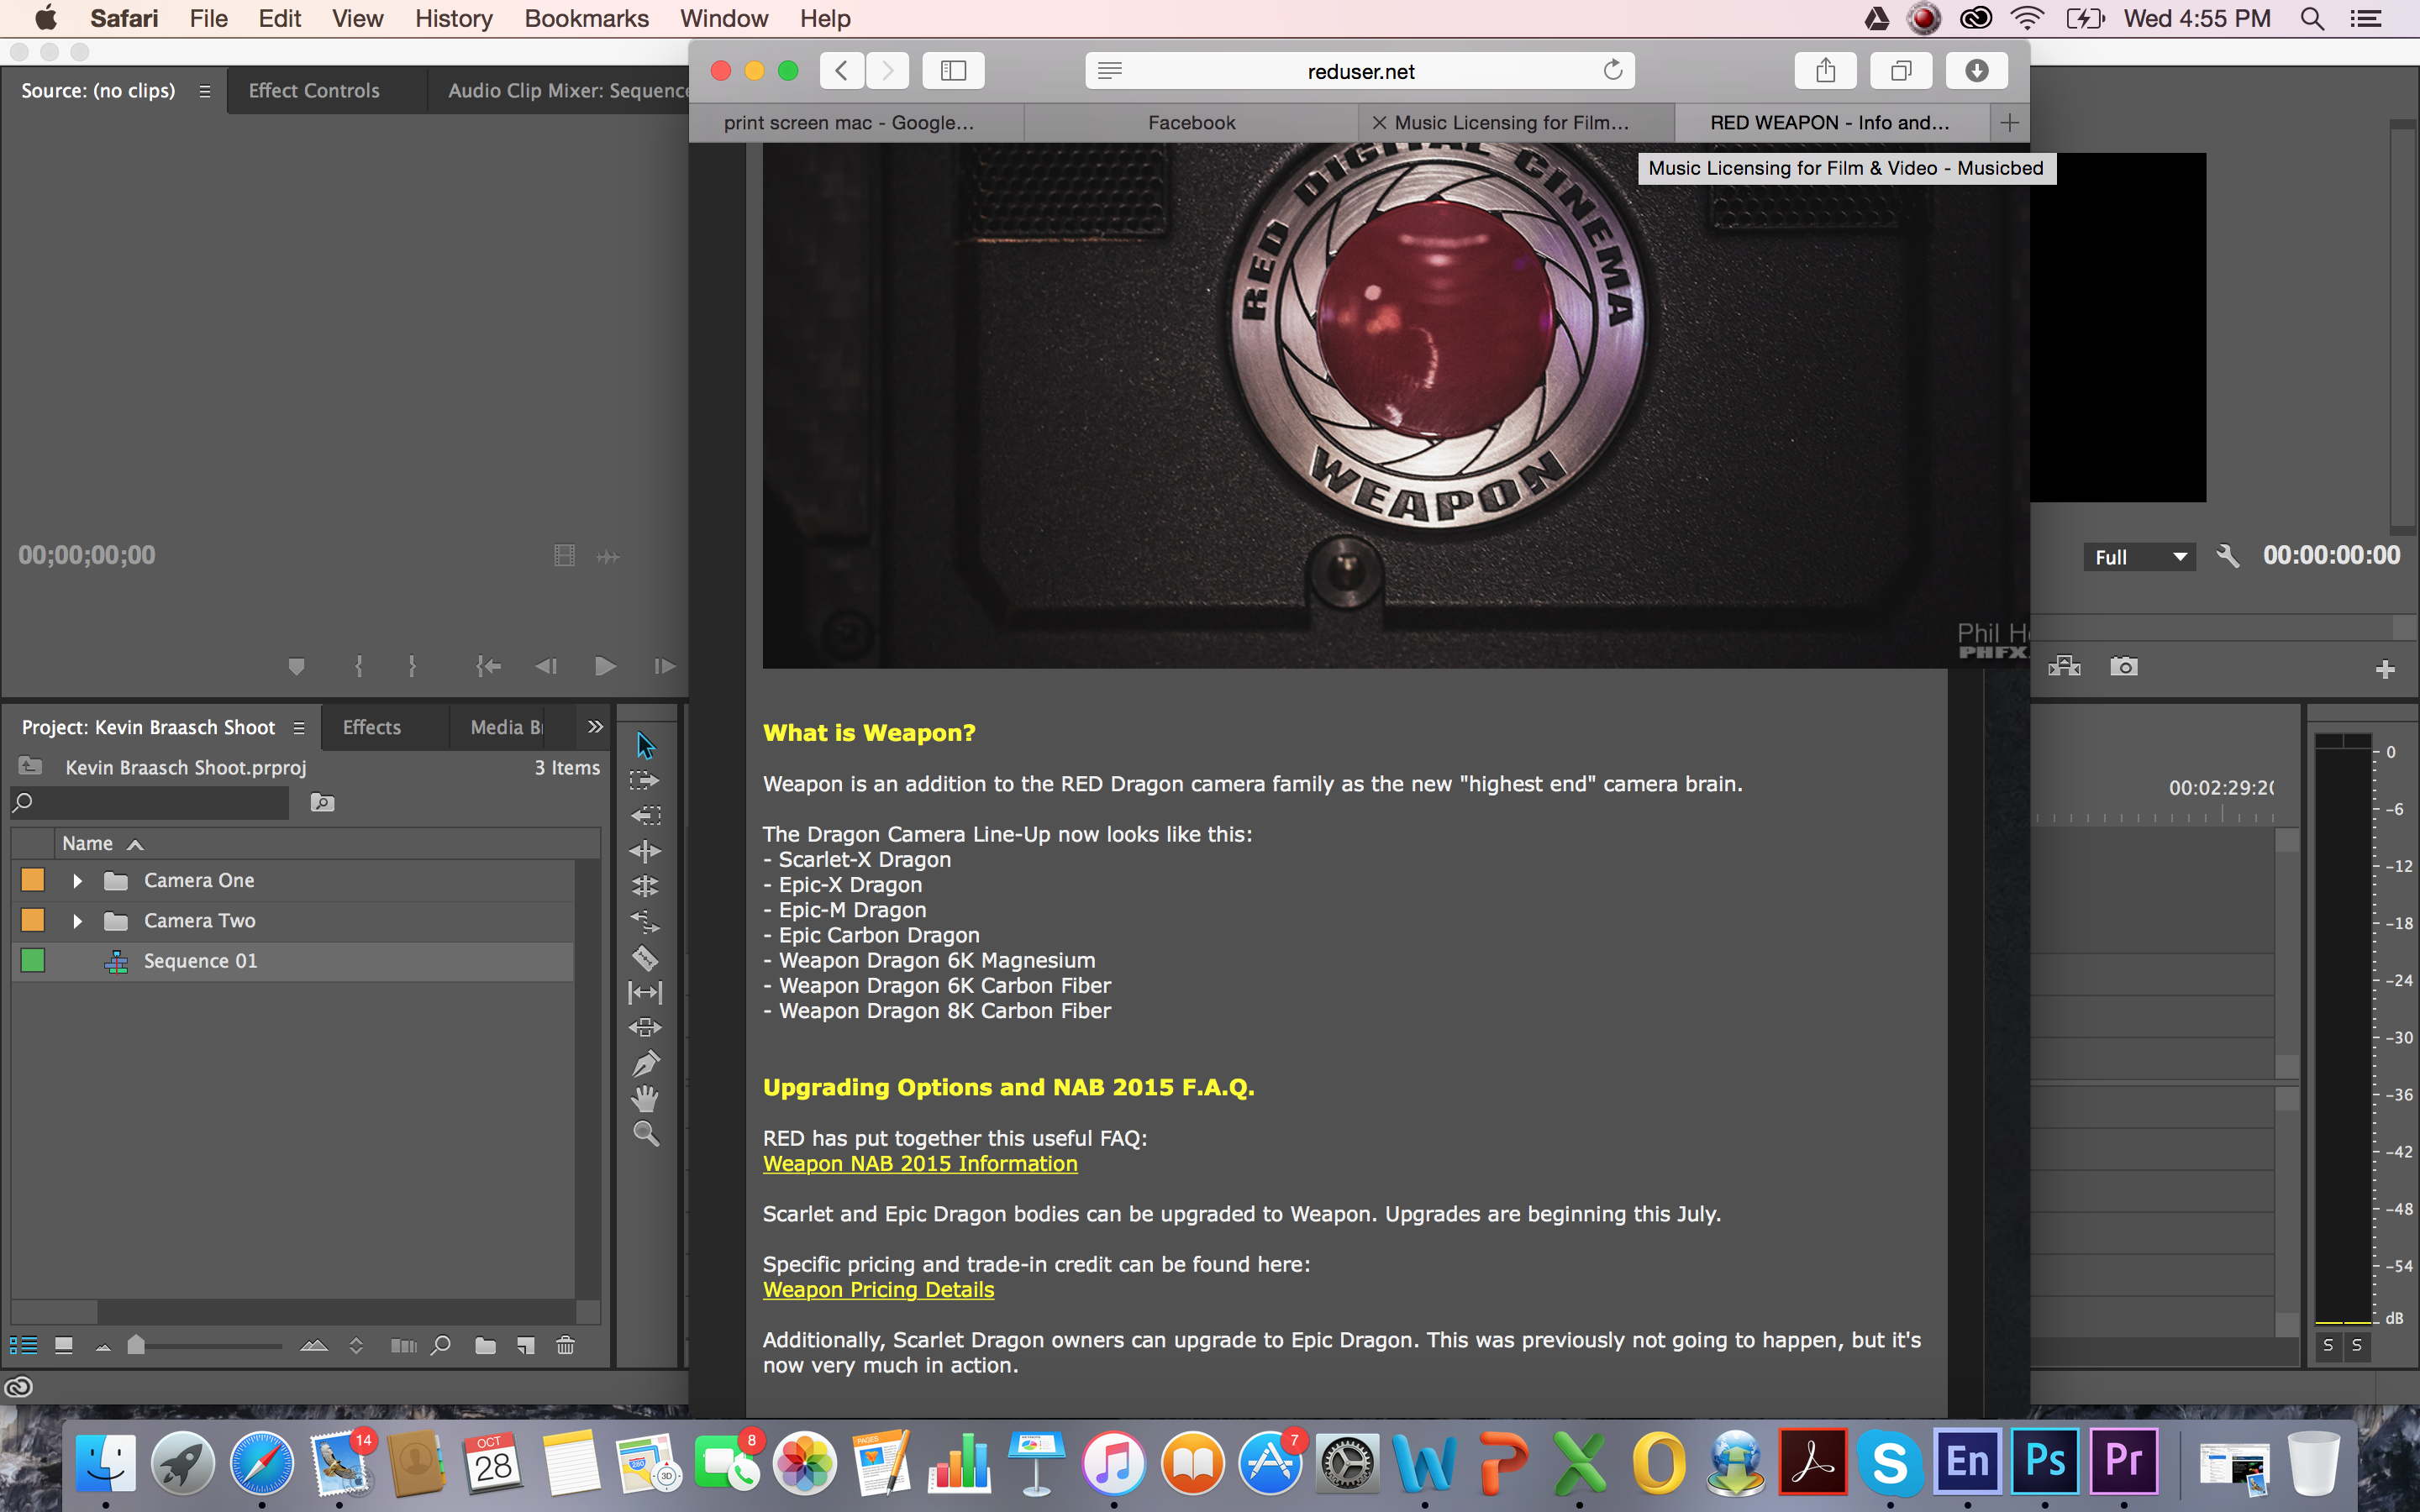Viewport: 2420px width, 1512px height.
Task: Select the Zoom tool in Premiere toolbar
Action: click(x=645, y=1134)
